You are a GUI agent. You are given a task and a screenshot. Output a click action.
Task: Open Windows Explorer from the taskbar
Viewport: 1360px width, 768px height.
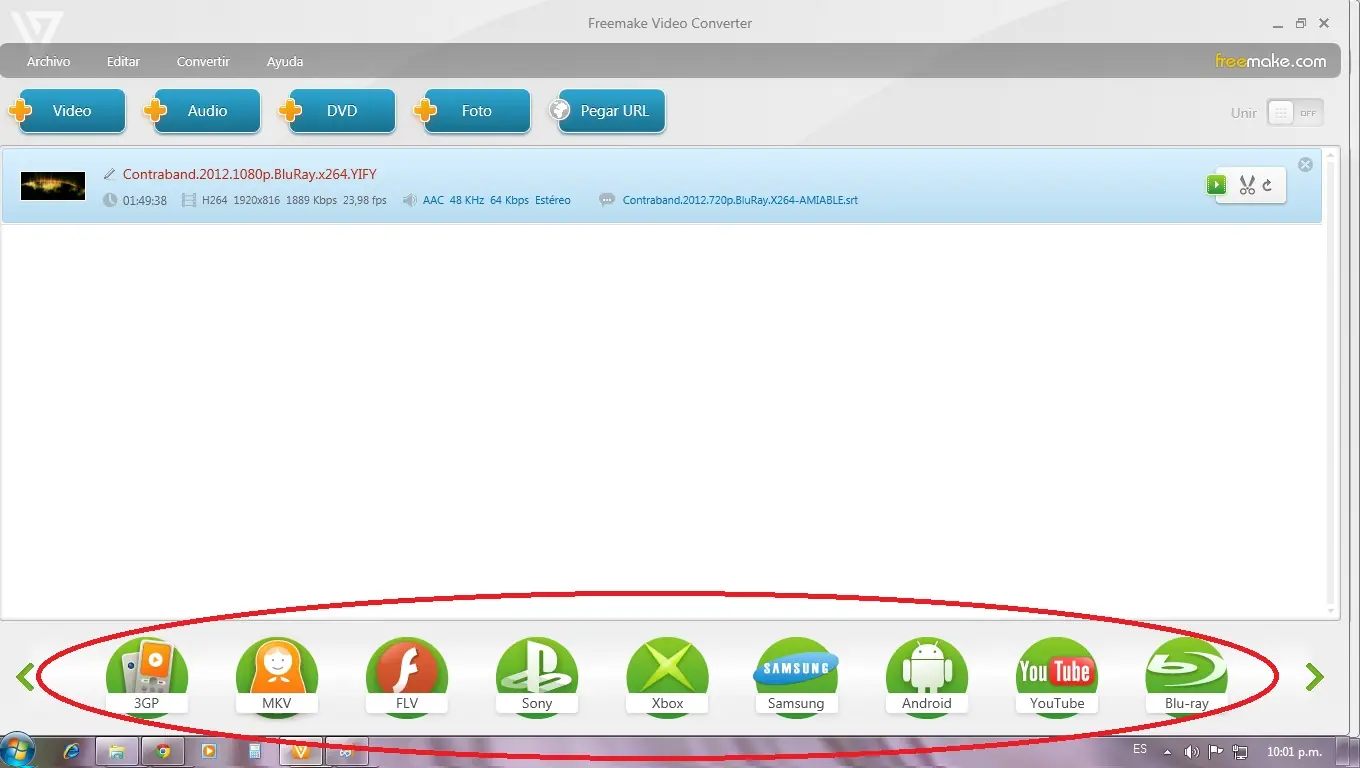point(116,751)
